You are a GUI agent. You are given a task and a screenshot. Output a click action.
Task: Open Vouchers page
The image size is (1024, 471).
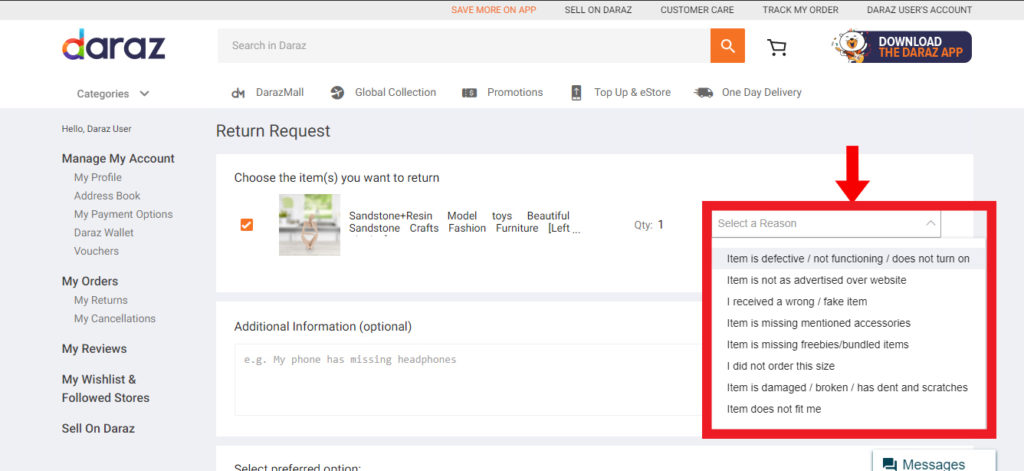(97, 251)
